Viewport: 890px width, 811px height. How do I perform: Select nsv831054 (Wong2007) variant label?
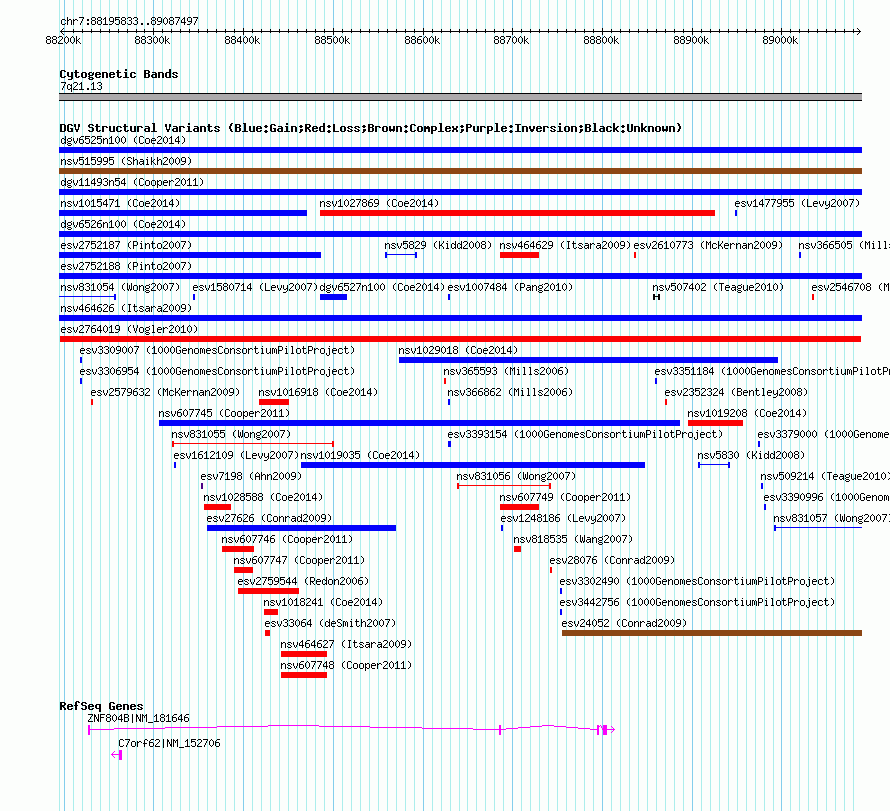click(x=120, y=287)
